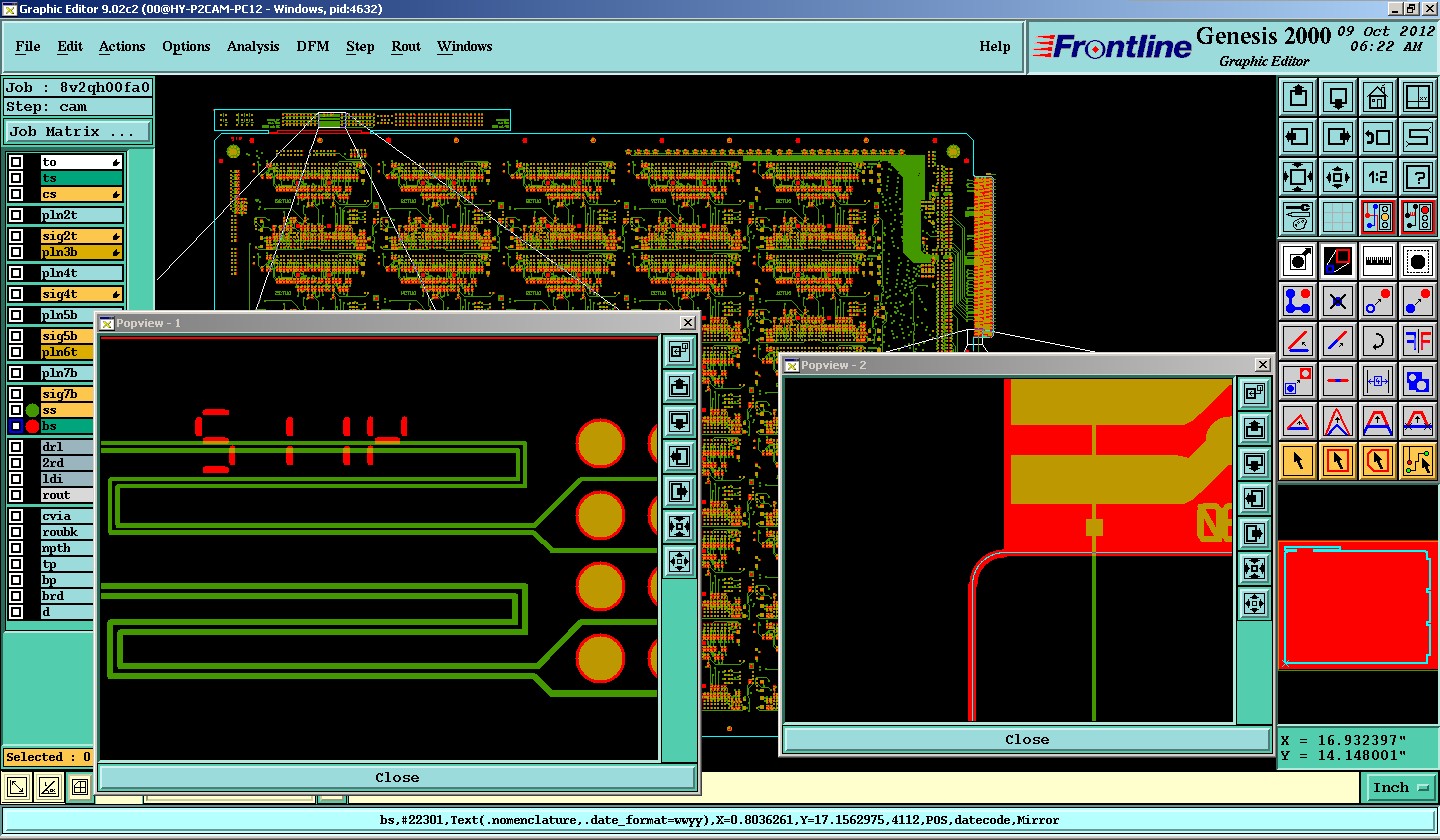Click the red color dot beside bs layer

pos(32,427)
